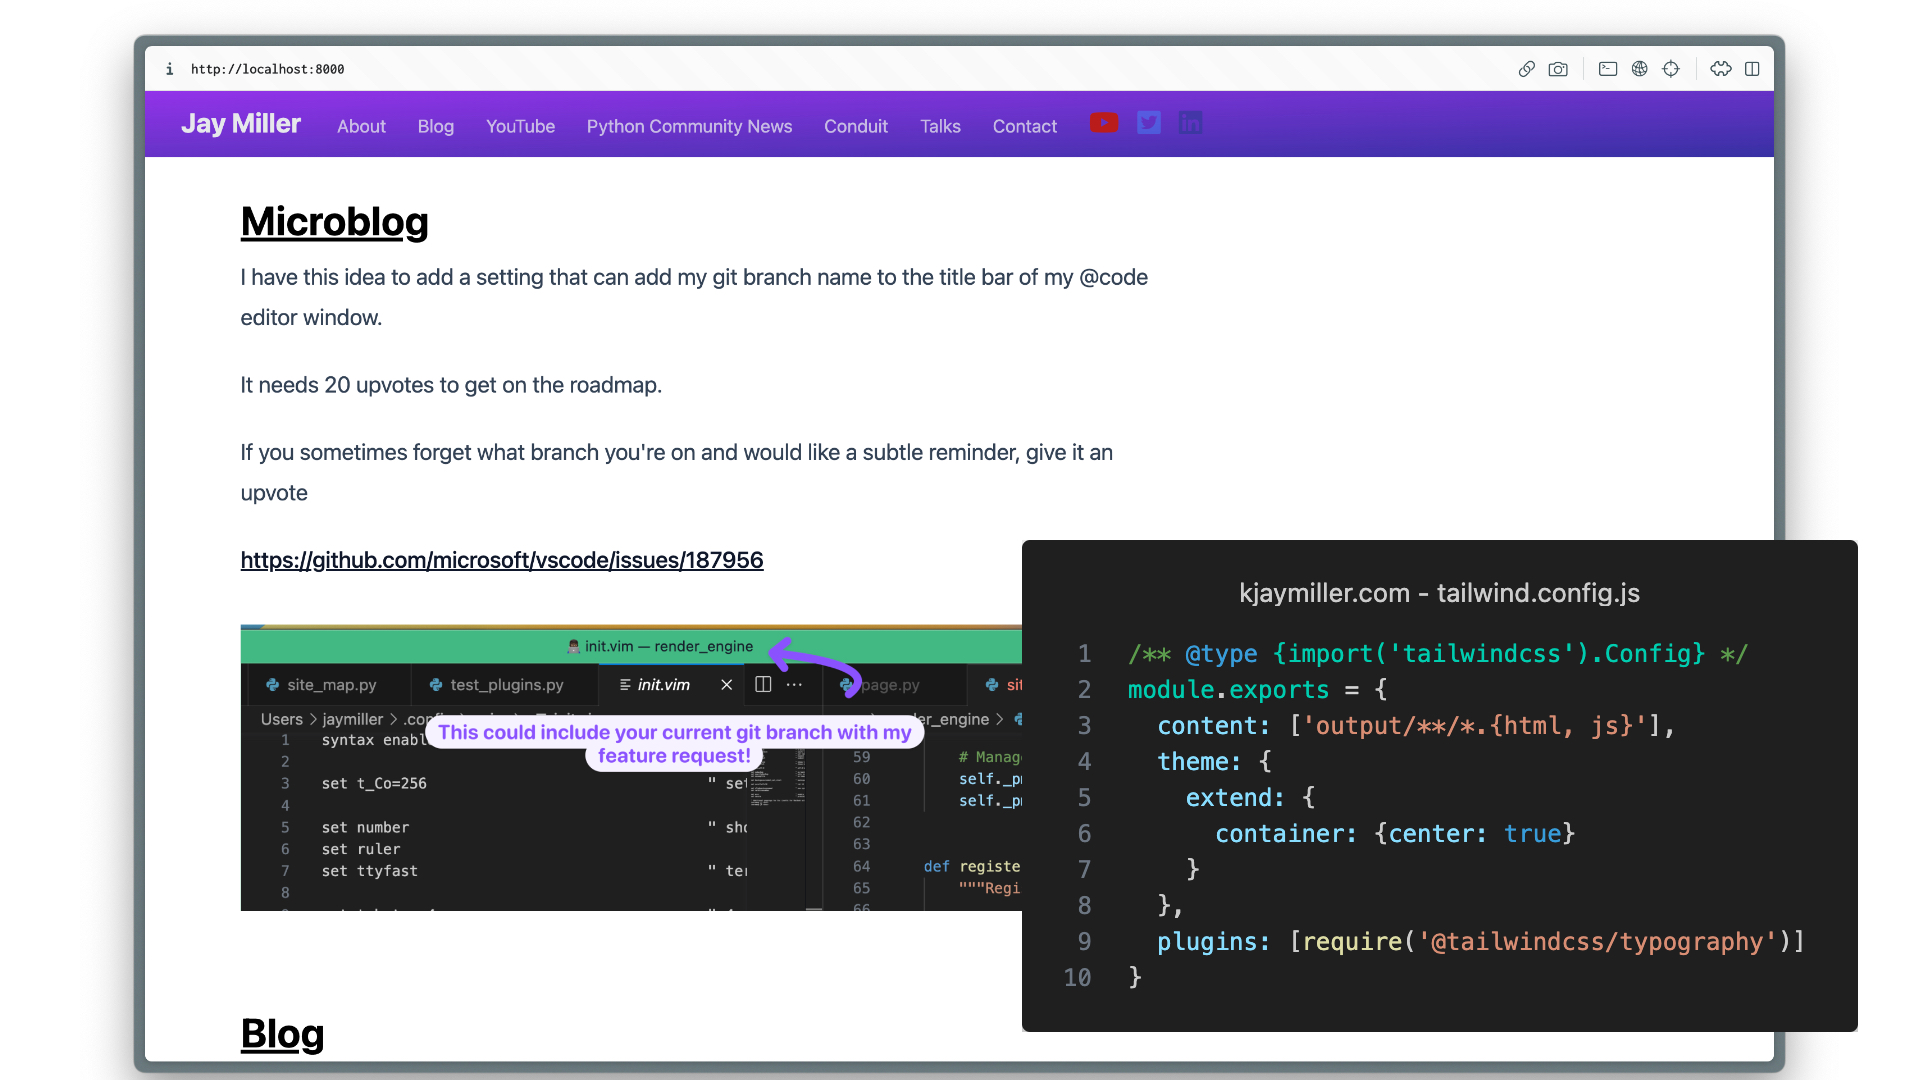Click the globe icon in browser toolbar

coord(1640,69)
